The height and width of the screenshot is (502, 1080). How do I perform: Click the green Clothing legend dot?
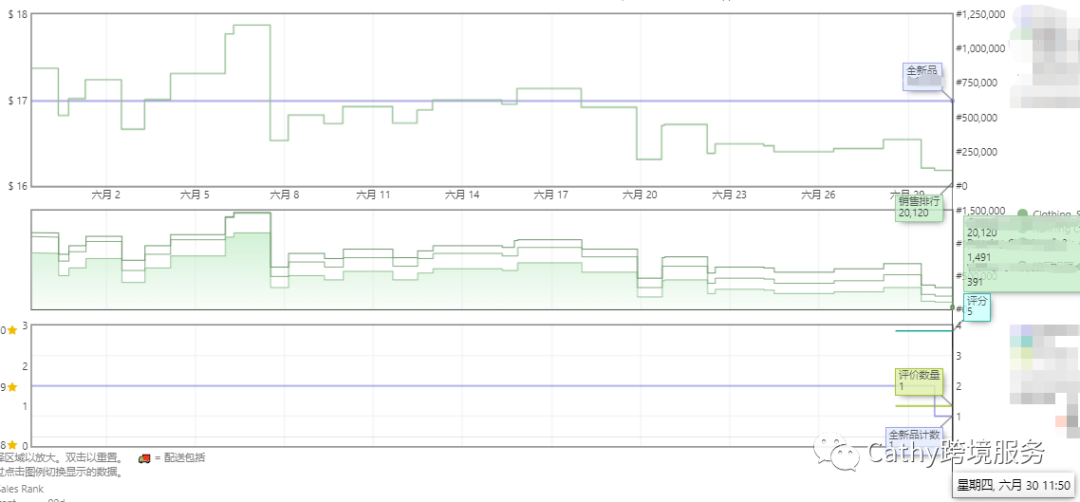1022,213
